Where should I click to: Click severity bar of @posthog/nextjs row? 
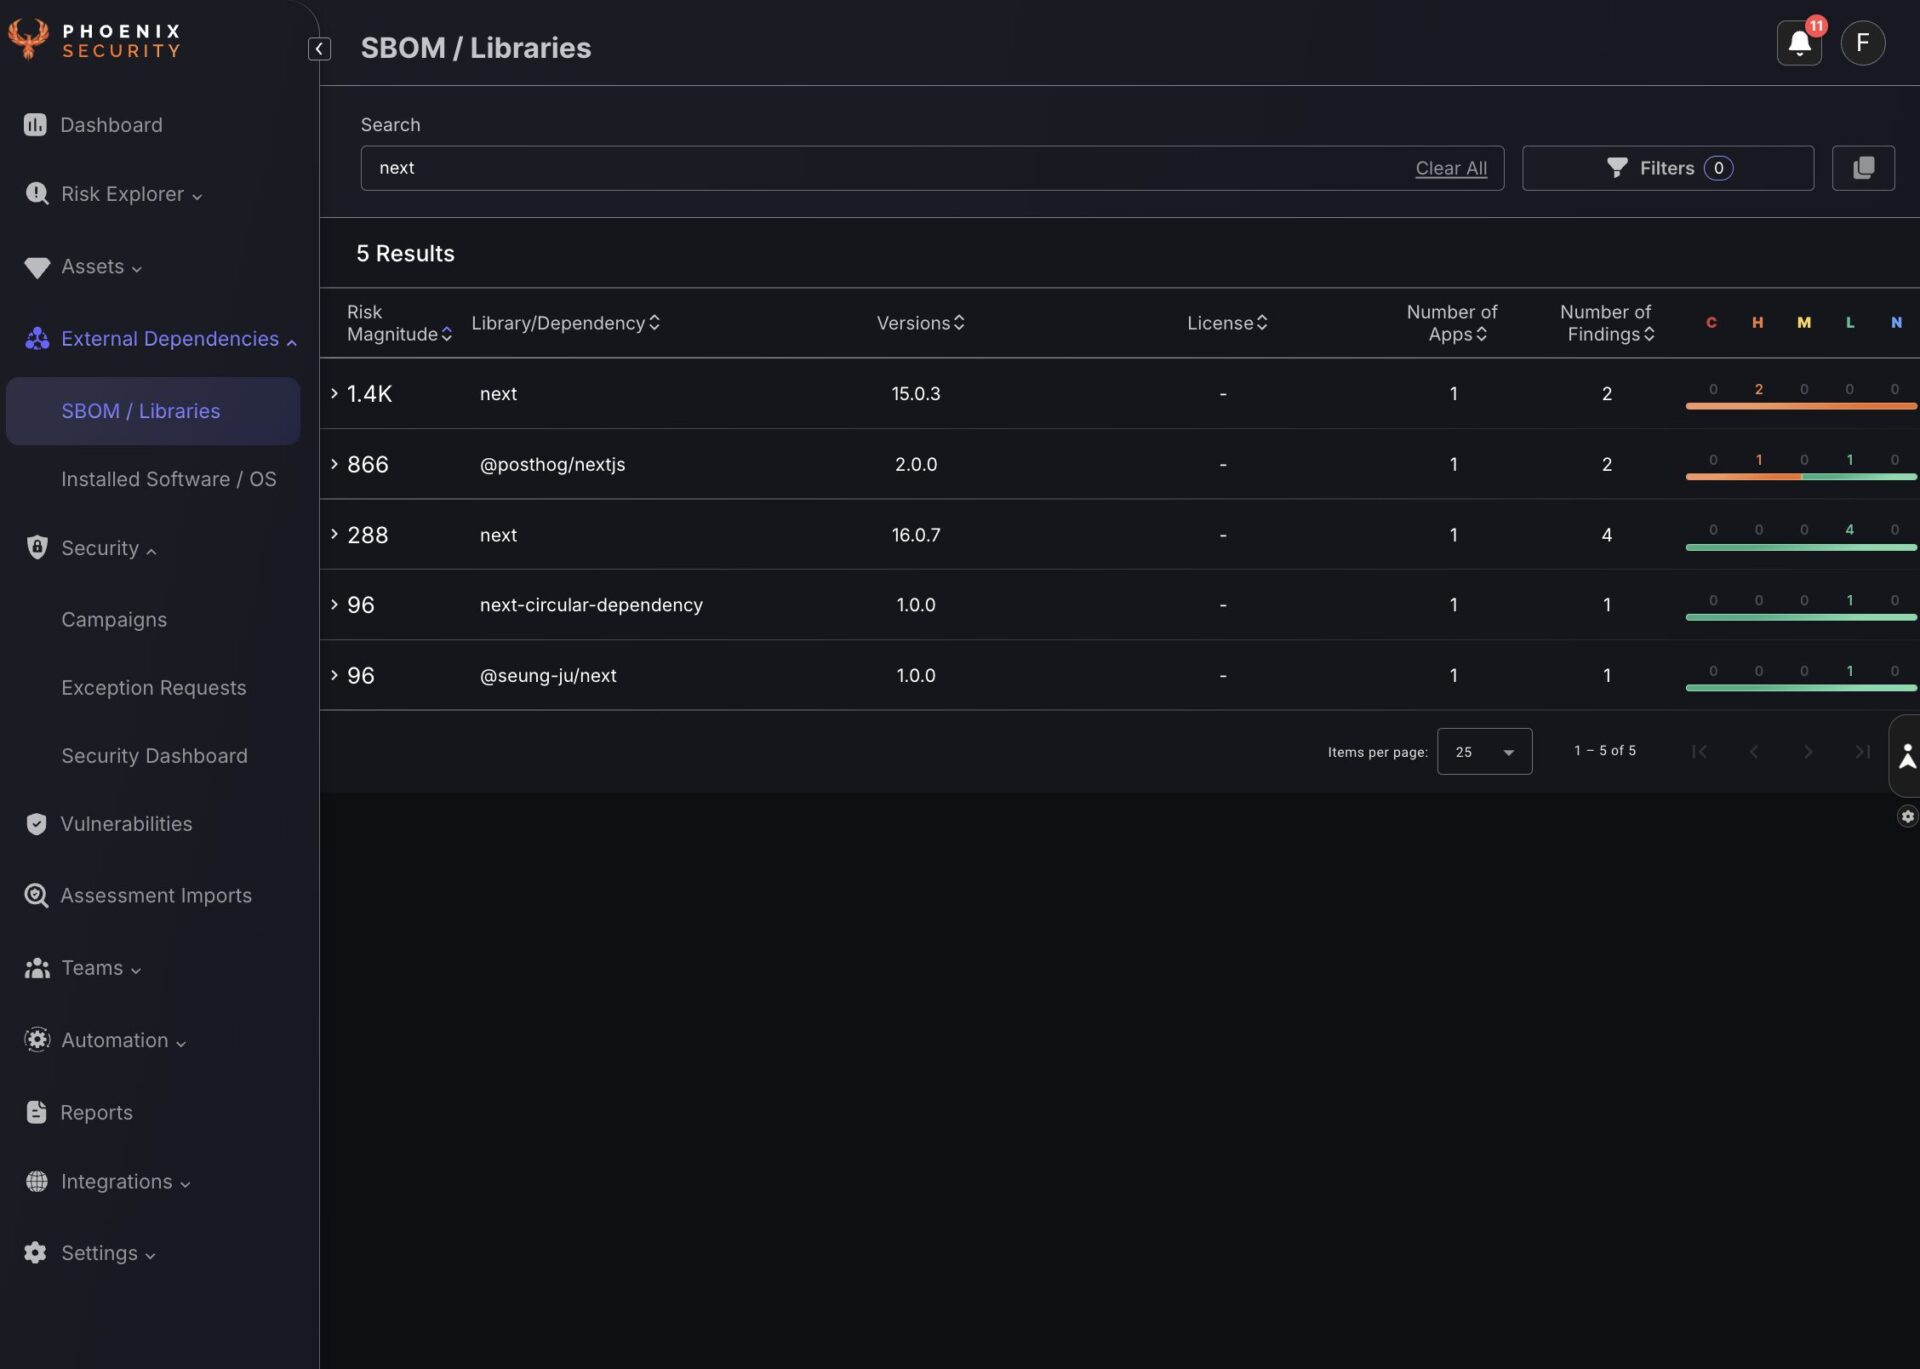coord(1800,477)
